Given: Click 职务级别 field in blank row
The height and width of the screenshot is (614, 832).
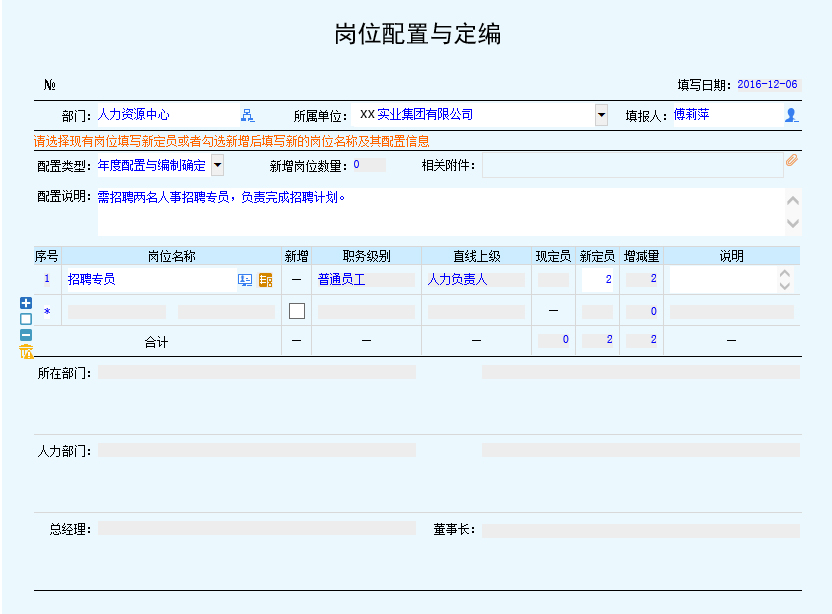Looking at the screenshot, I should 366,312.
